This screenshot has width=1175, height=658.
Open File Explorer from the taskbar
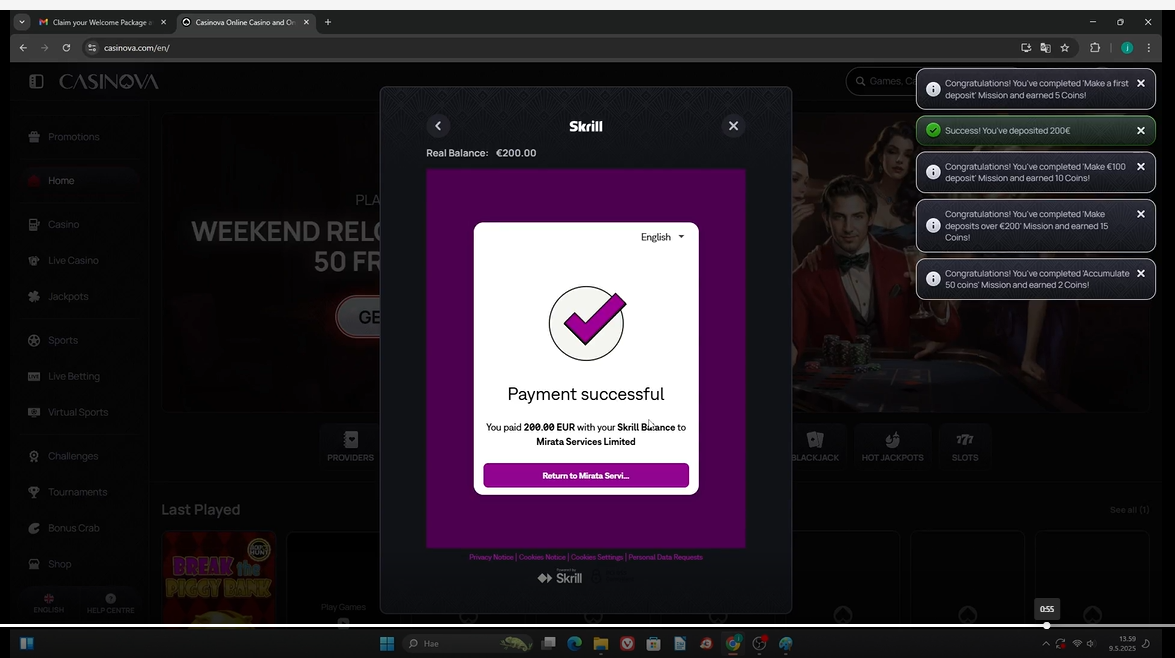(601, 643)
